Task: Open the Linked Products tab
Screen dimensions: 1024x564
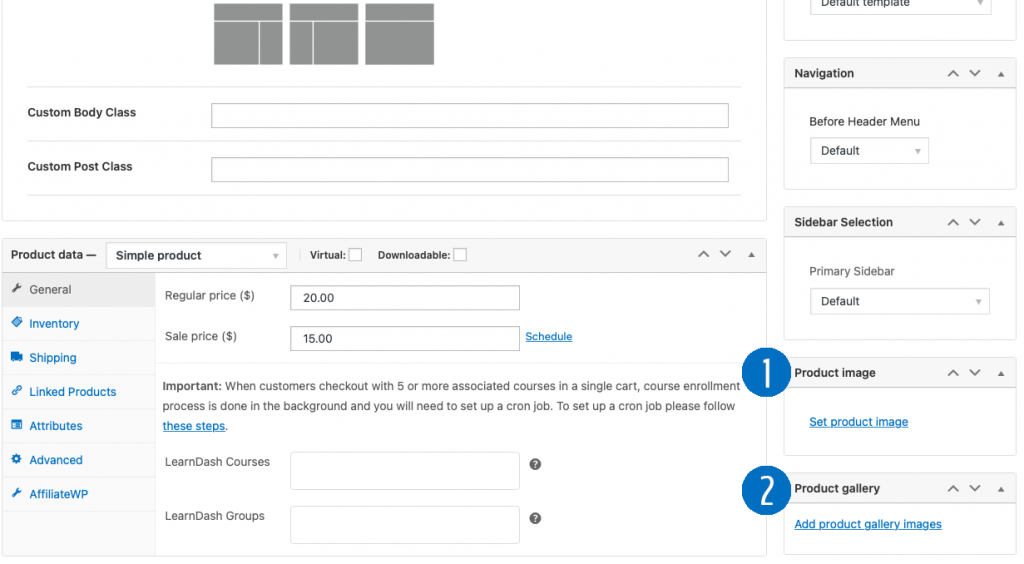Action: click(x=72, y=392)
